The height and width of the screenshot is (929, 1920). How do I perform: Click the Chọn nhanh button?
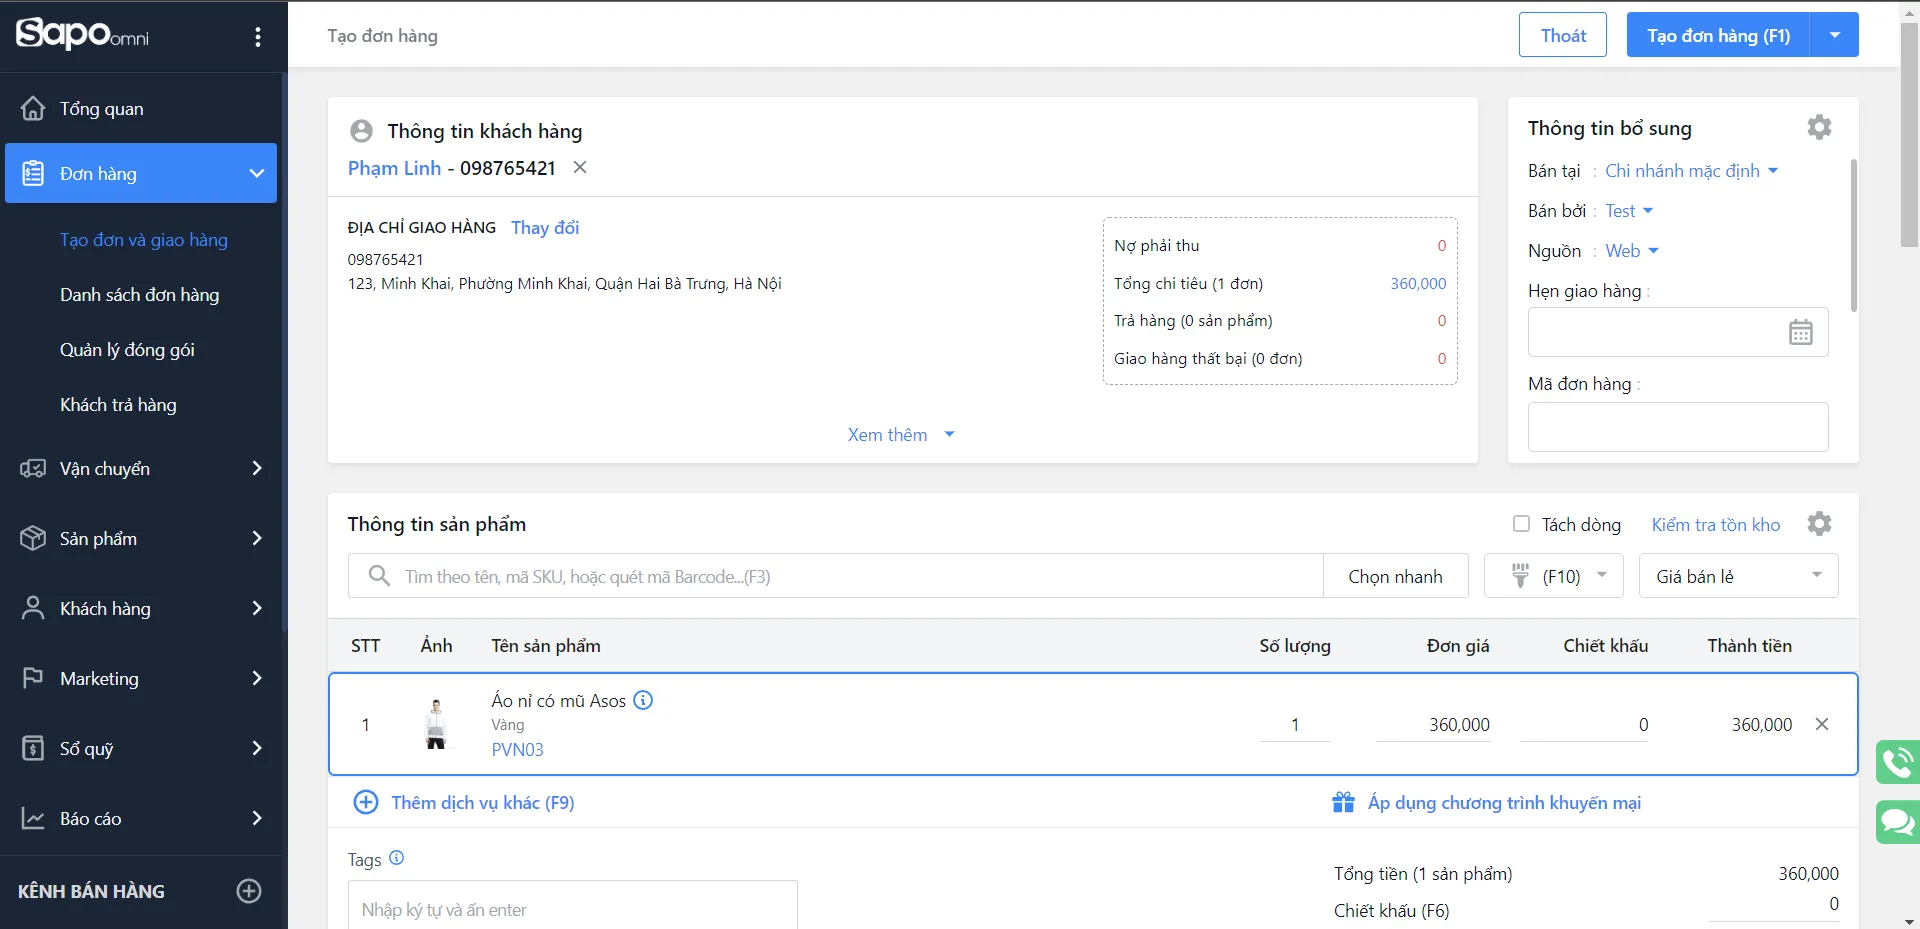[x=1395, y=576]
